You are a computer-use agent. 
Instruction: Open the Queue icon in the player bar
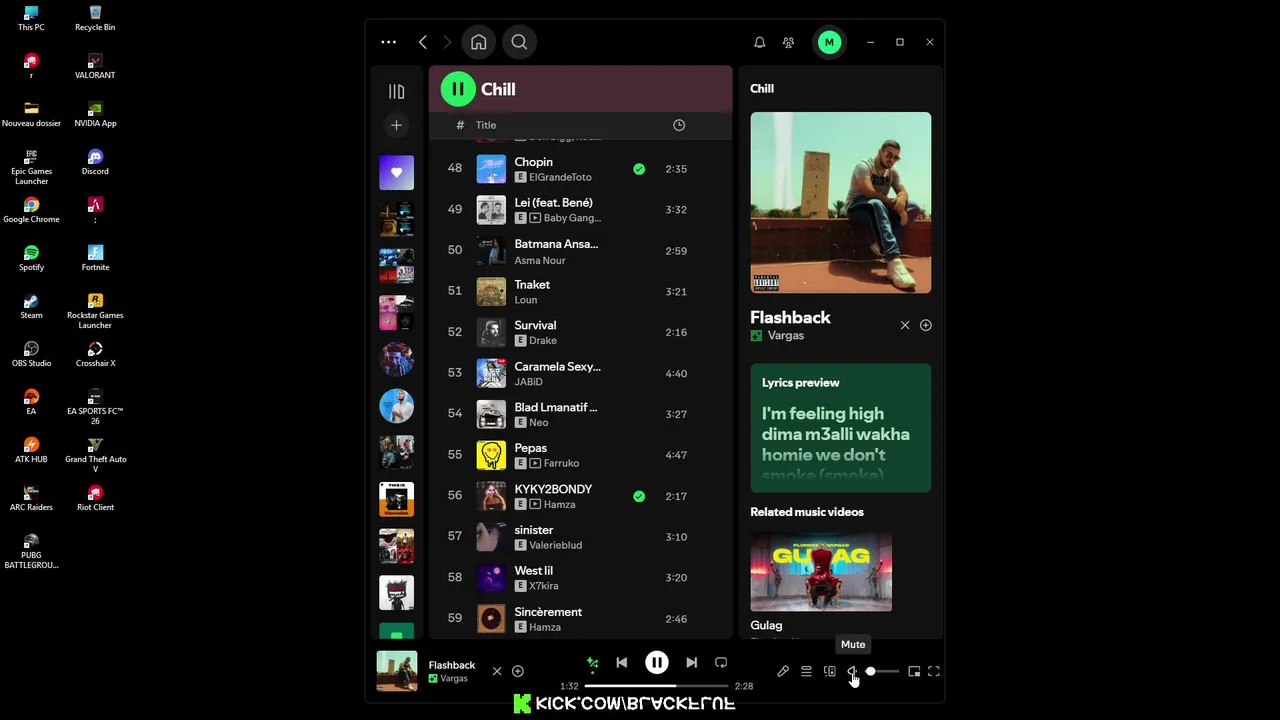(806, 671)
